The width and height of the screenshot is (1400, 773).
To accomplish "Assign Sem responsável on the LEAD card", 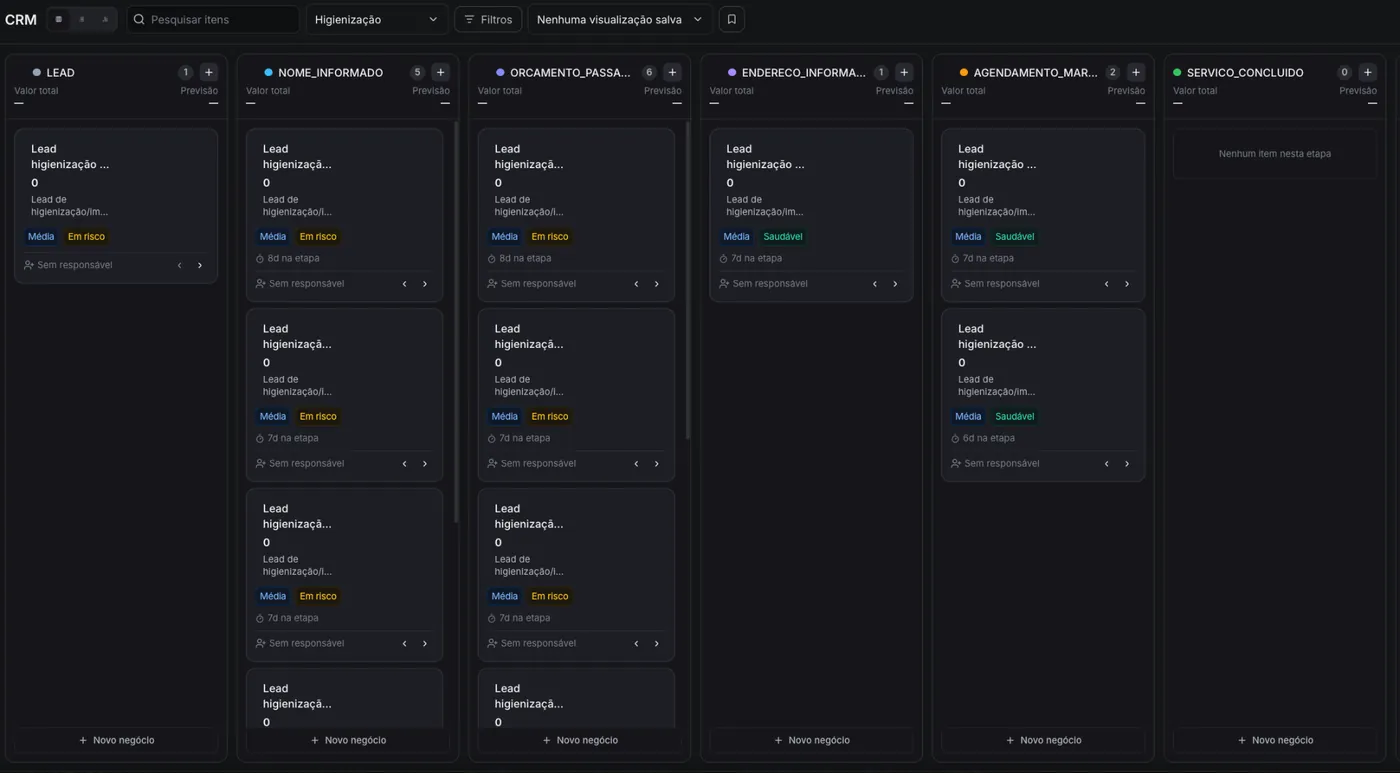I will click(68, 265).
